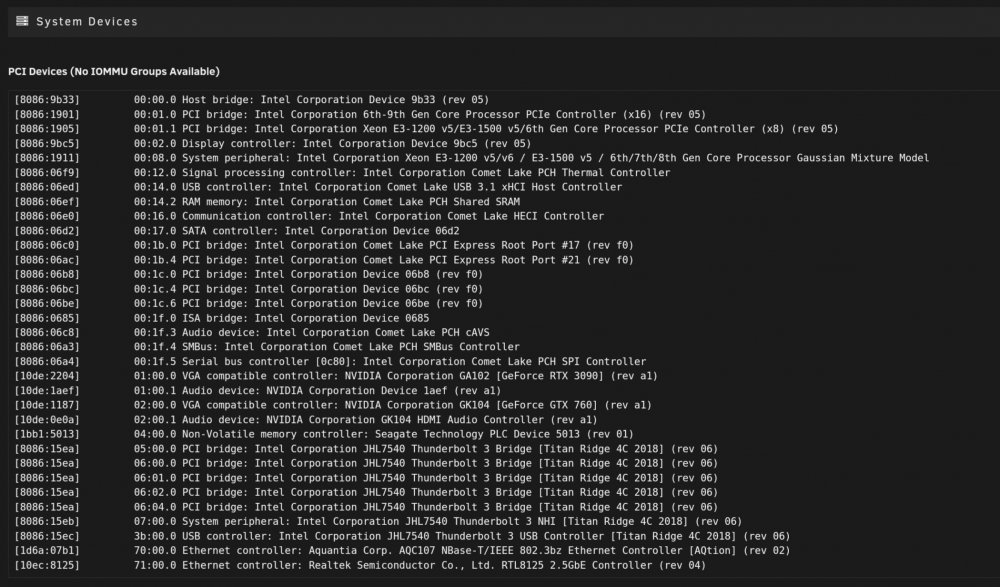The height and width of the screenshot is (587, 1000).
Task: Click the System Devices header title
Action: 87,22
